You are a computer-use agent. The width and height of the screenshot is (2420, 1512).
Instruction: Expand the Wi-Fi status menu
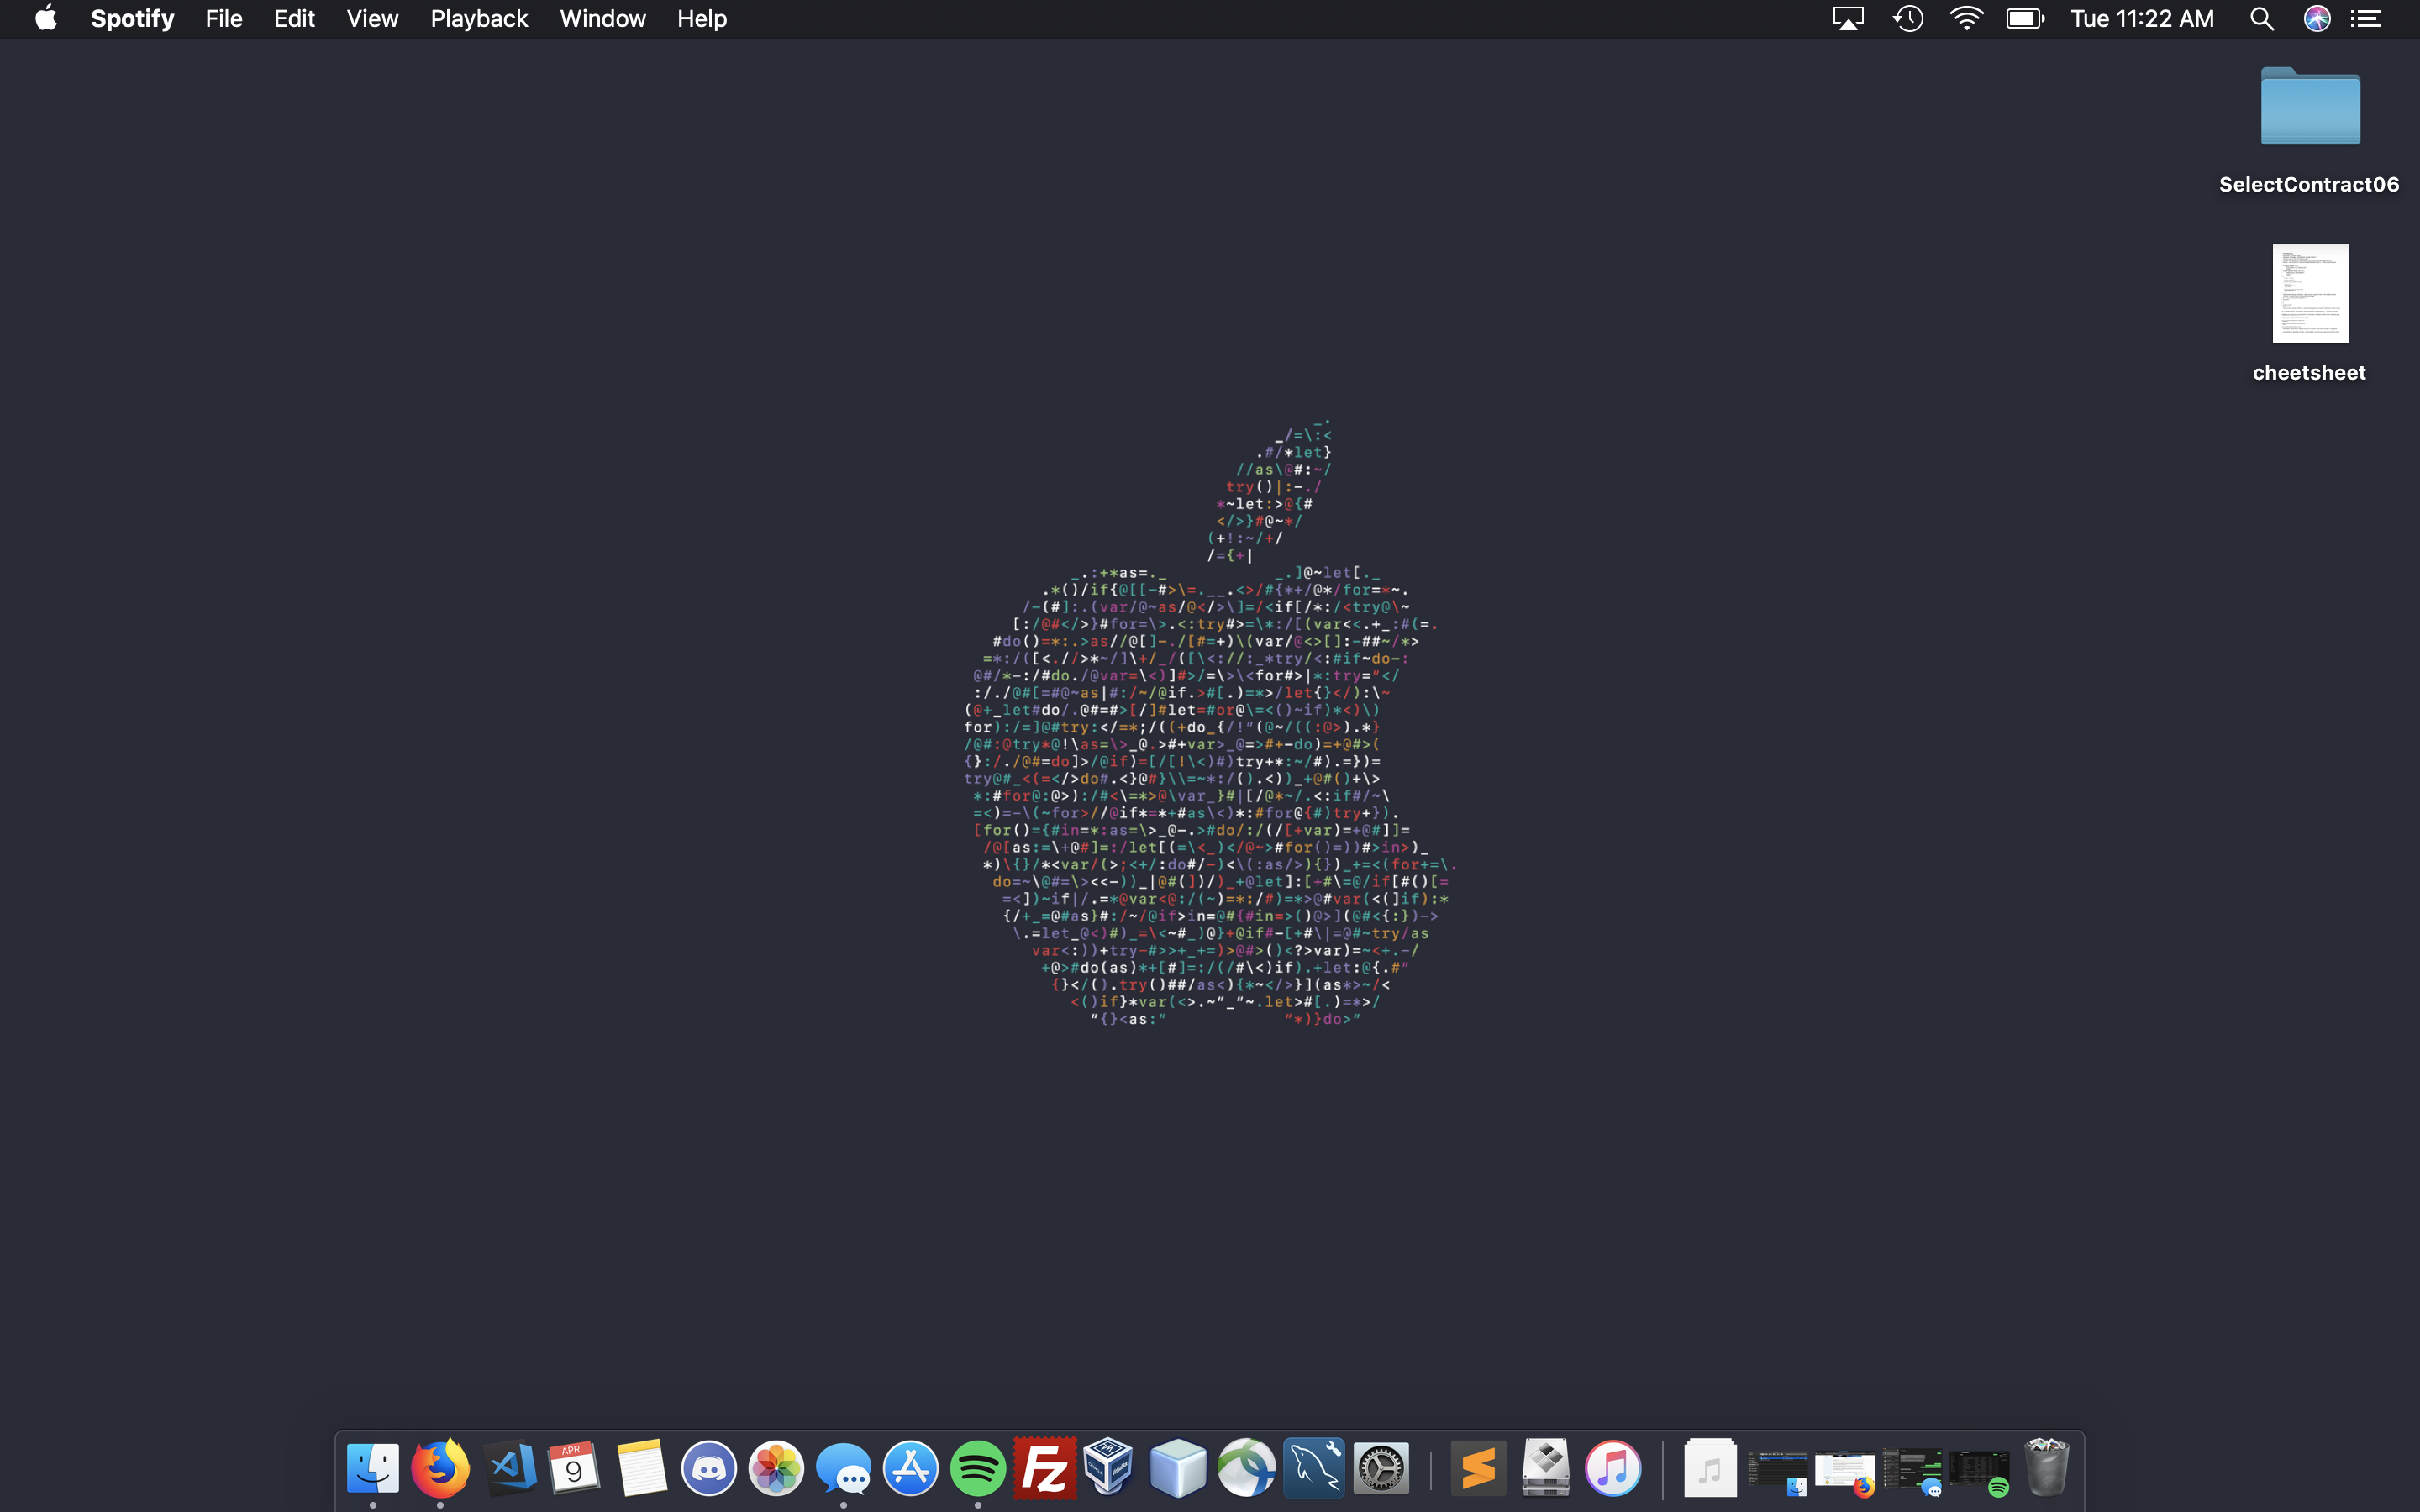[1965, 19]
